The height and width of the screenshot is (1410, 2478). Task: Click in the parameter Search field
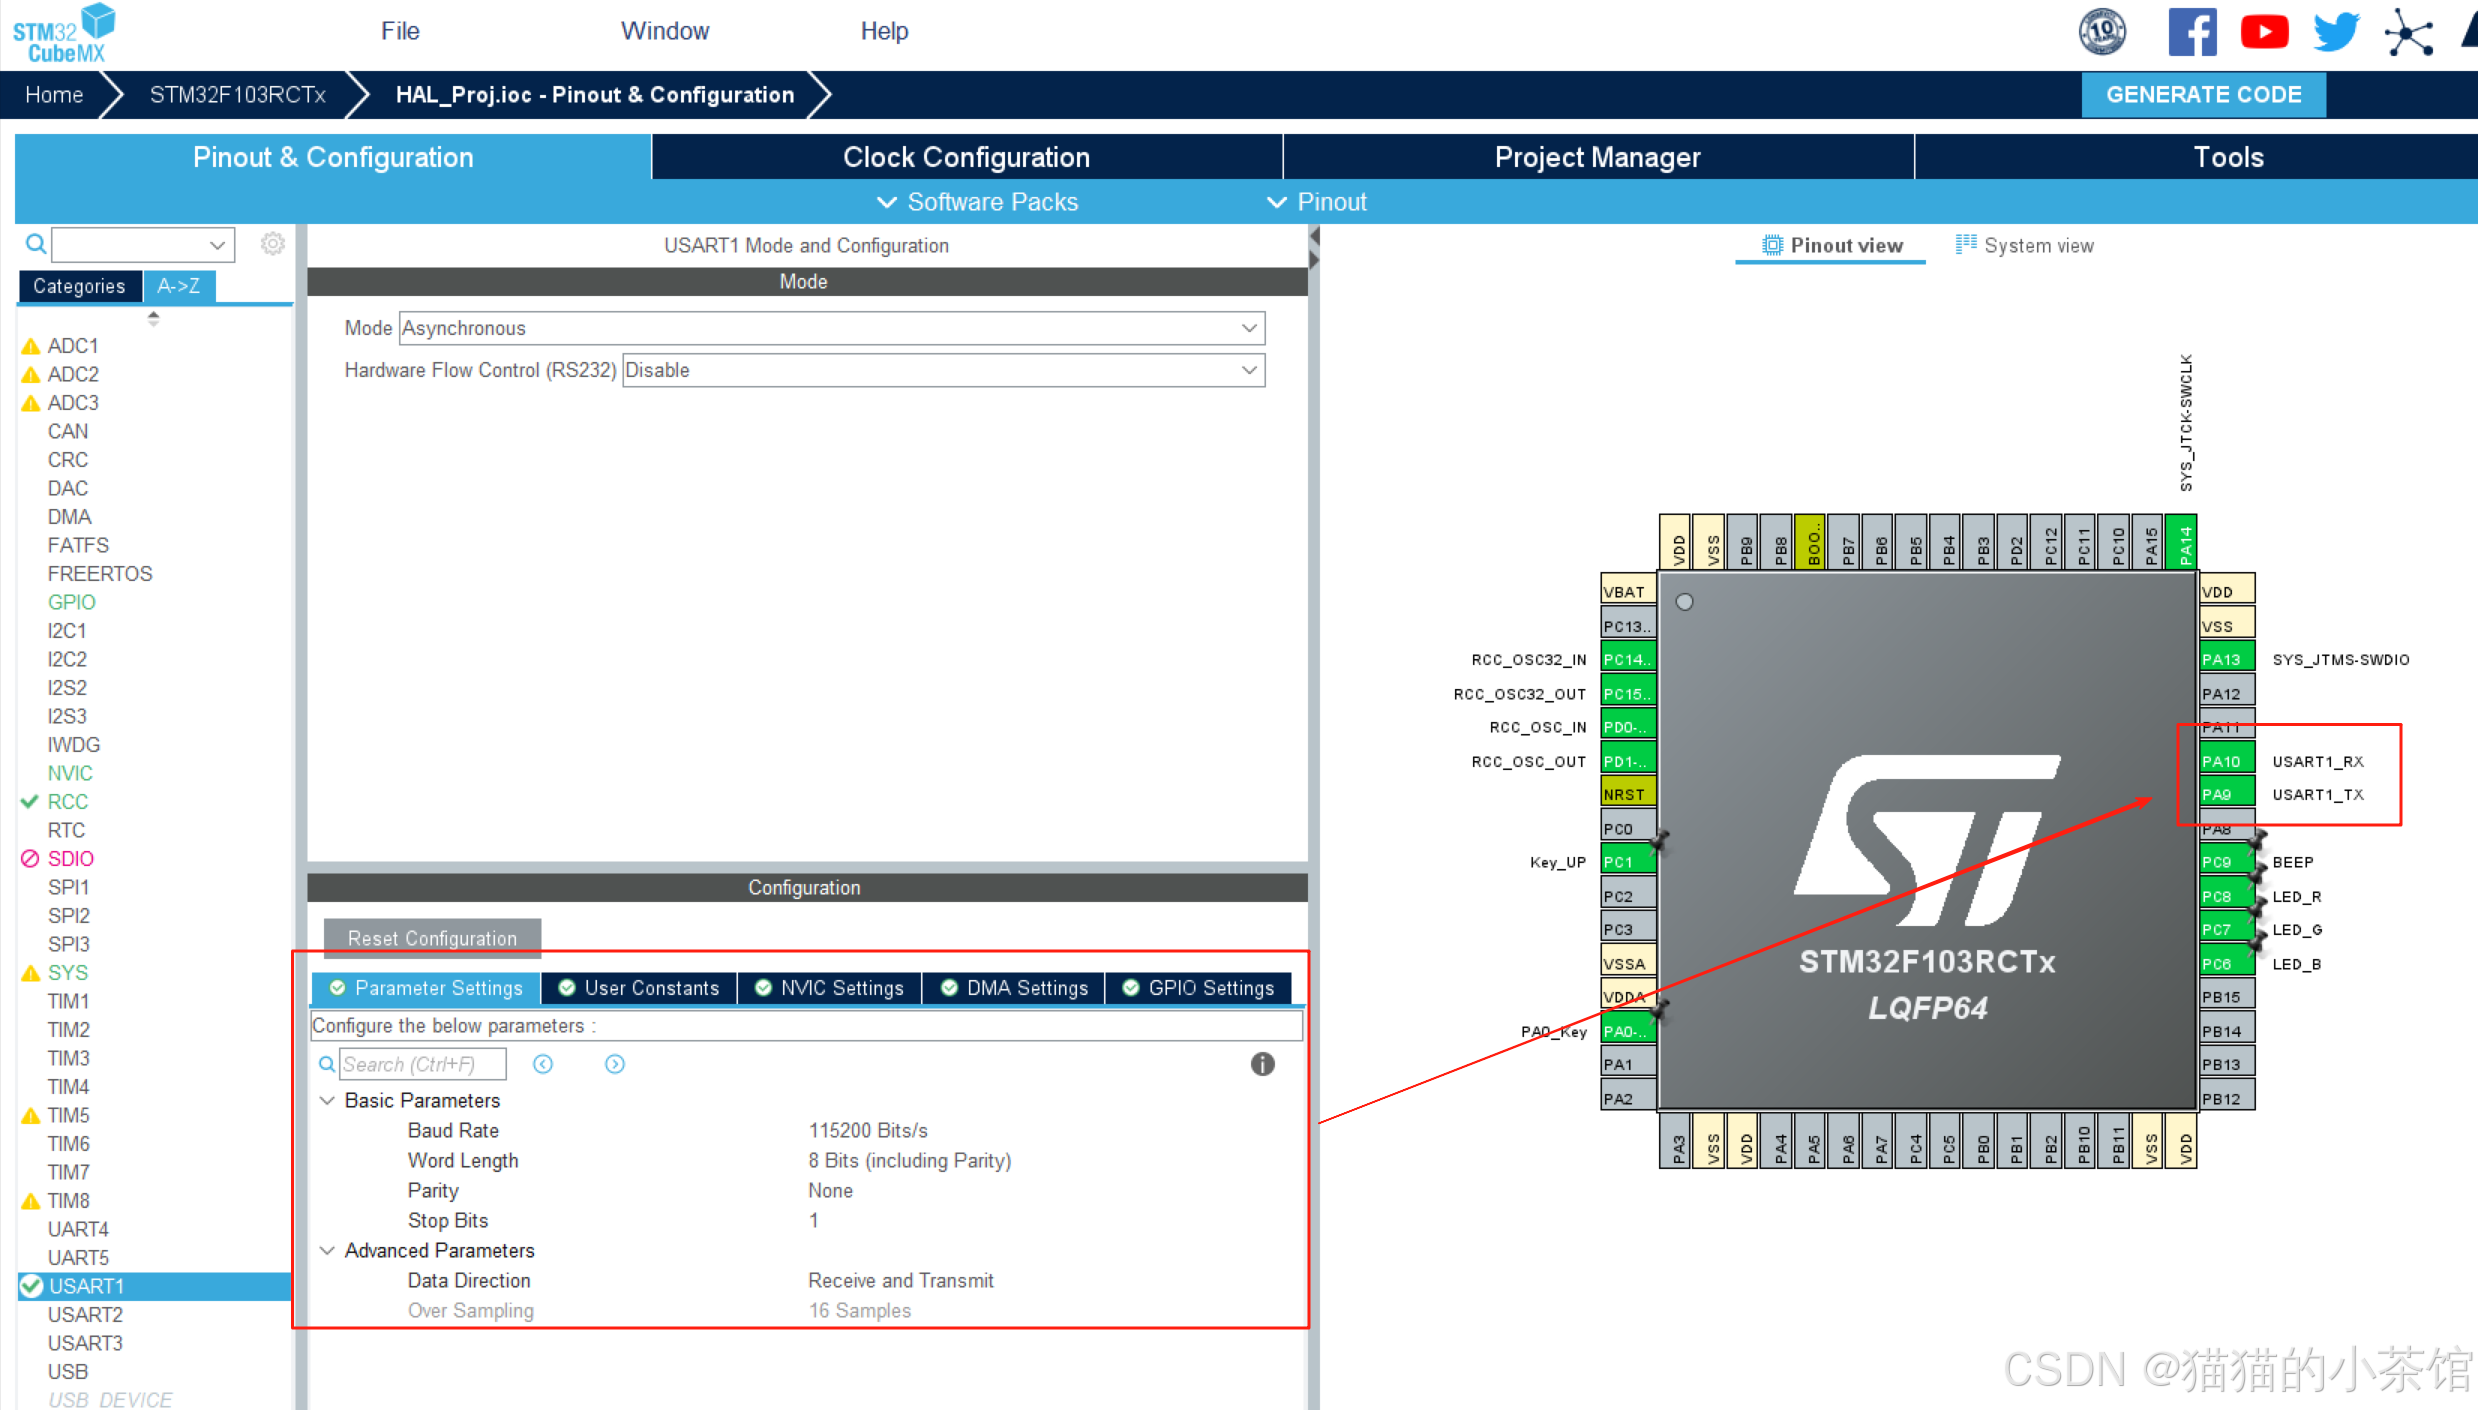tap(422, 1064)
